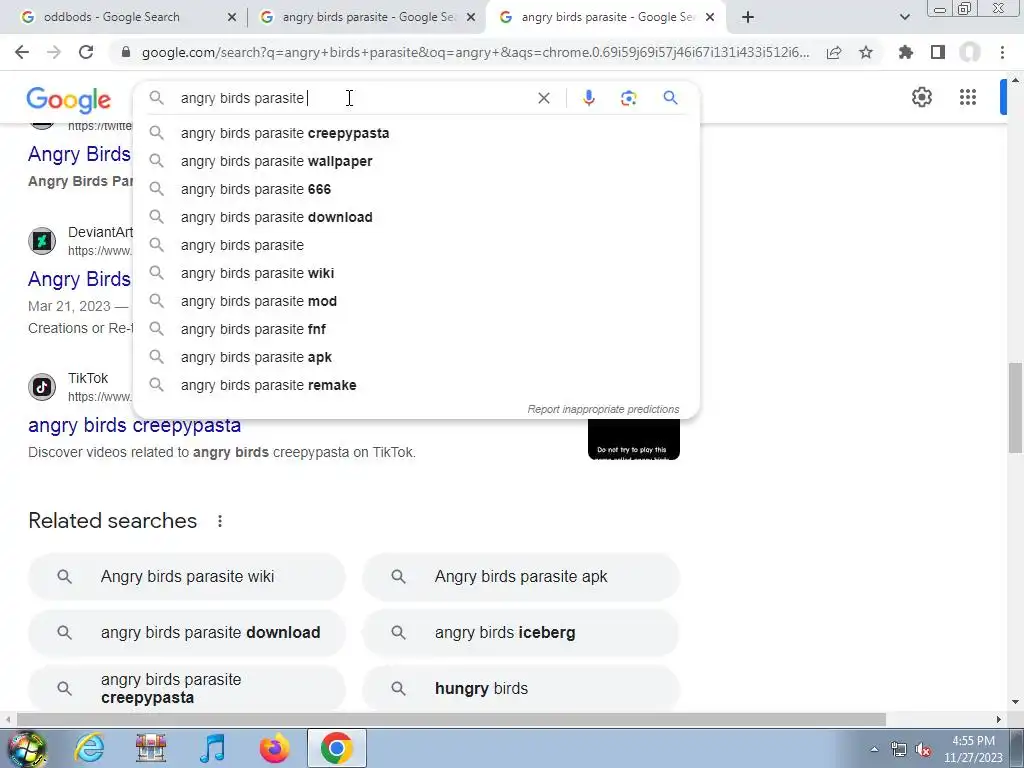Choose suggestion angry birds parasite apk
This screenshot has width=1024, height=768.
[x=416, y=358]
